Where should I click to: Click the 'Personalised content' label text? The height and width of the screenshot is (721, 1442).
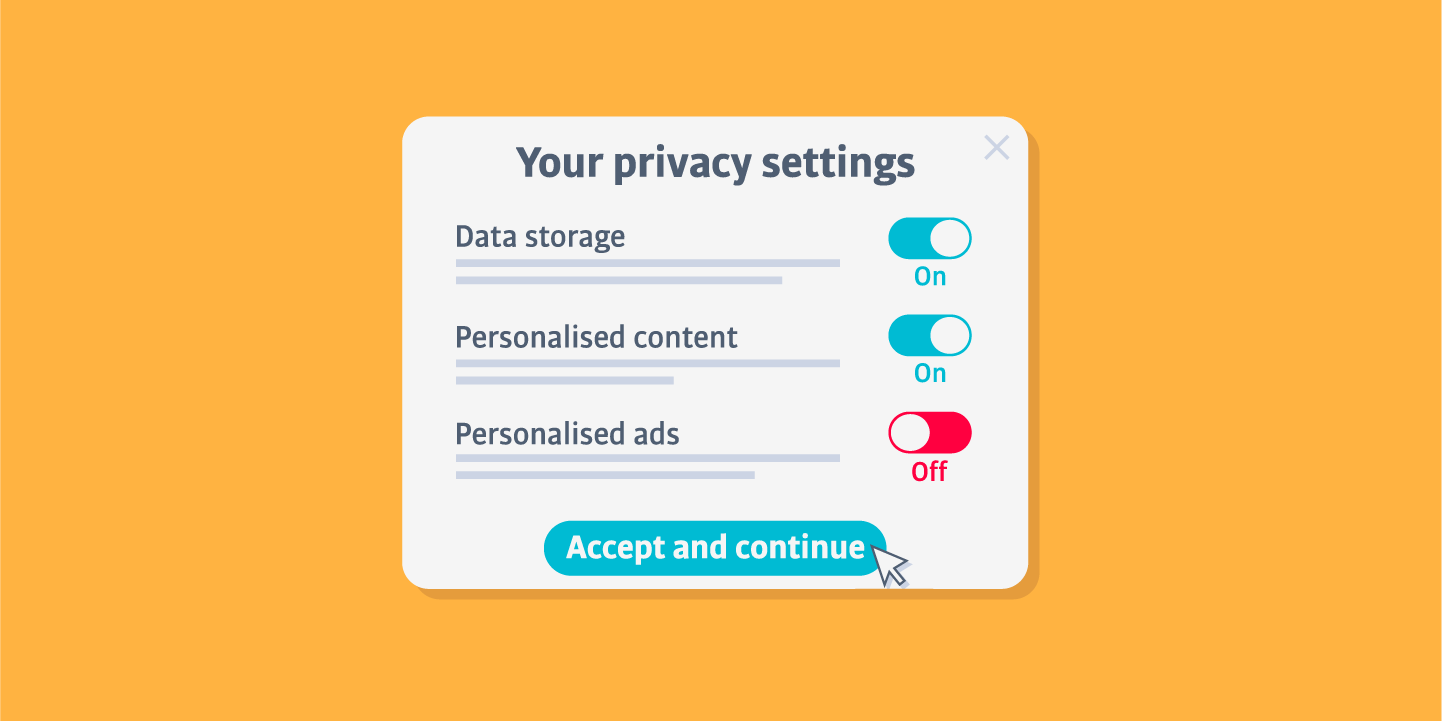click(x=596, y=337)
